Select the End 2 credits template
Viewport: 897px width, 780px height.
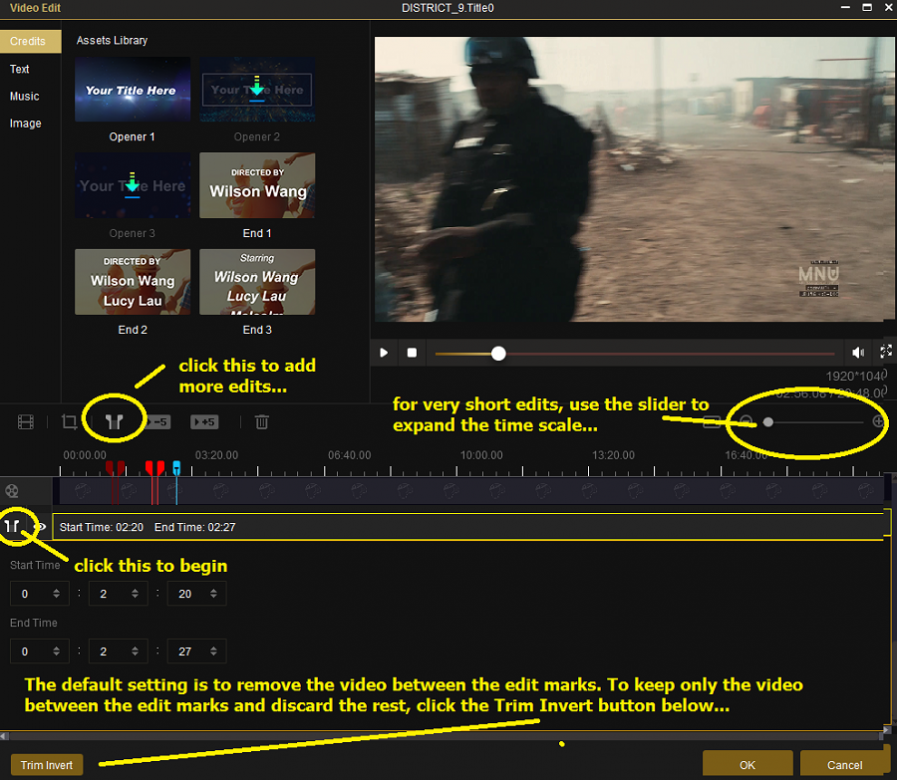(x=133, y=282)
